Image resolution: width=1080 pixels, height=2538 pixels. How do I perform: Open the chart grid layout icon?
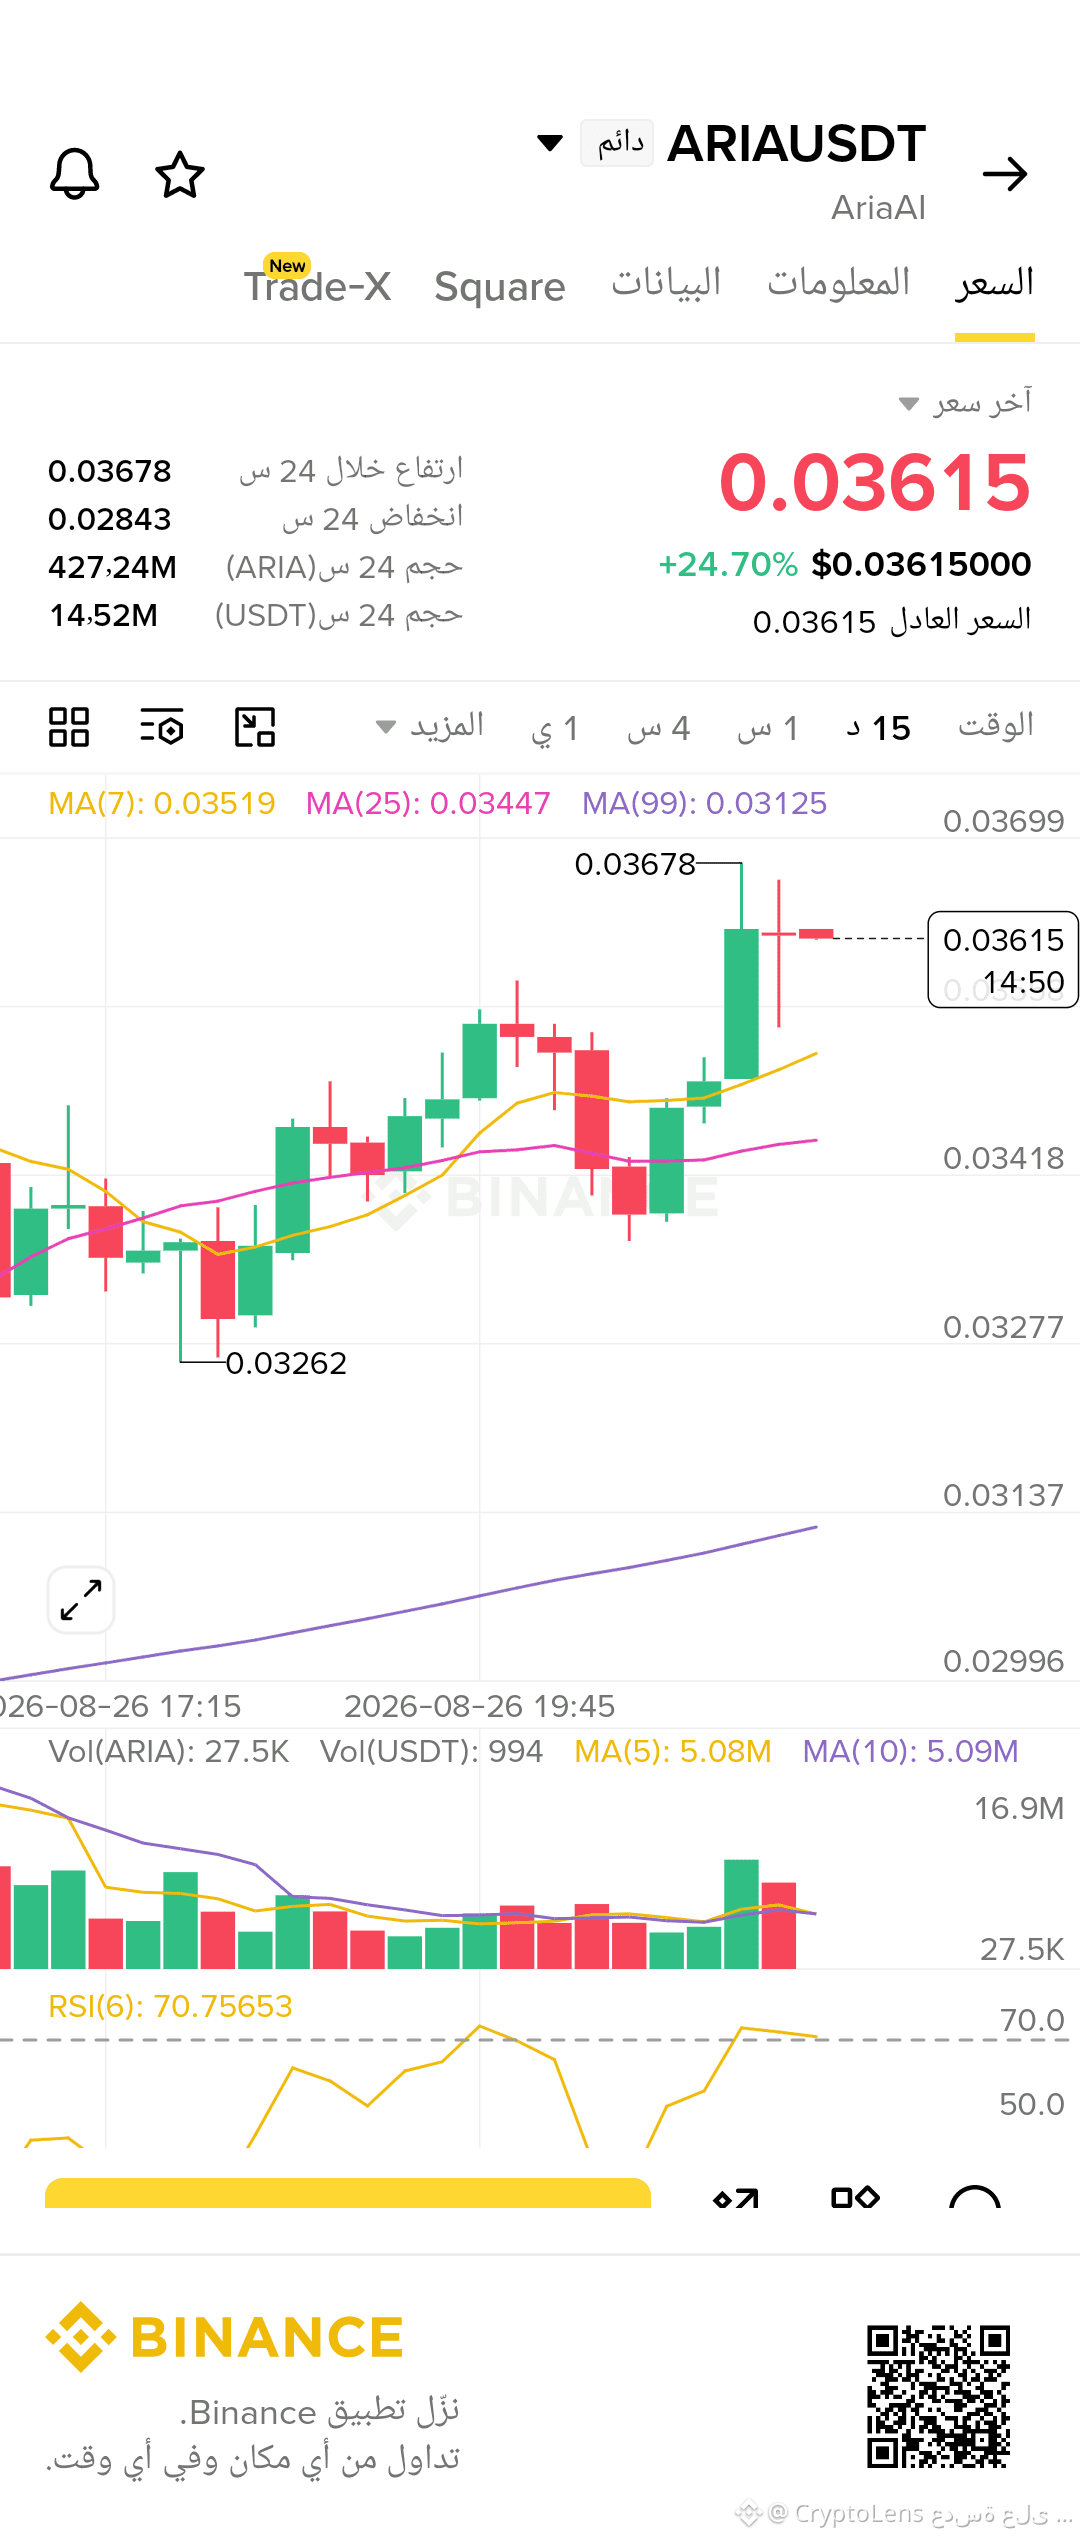pyautogui.click(x=69, y=727)
